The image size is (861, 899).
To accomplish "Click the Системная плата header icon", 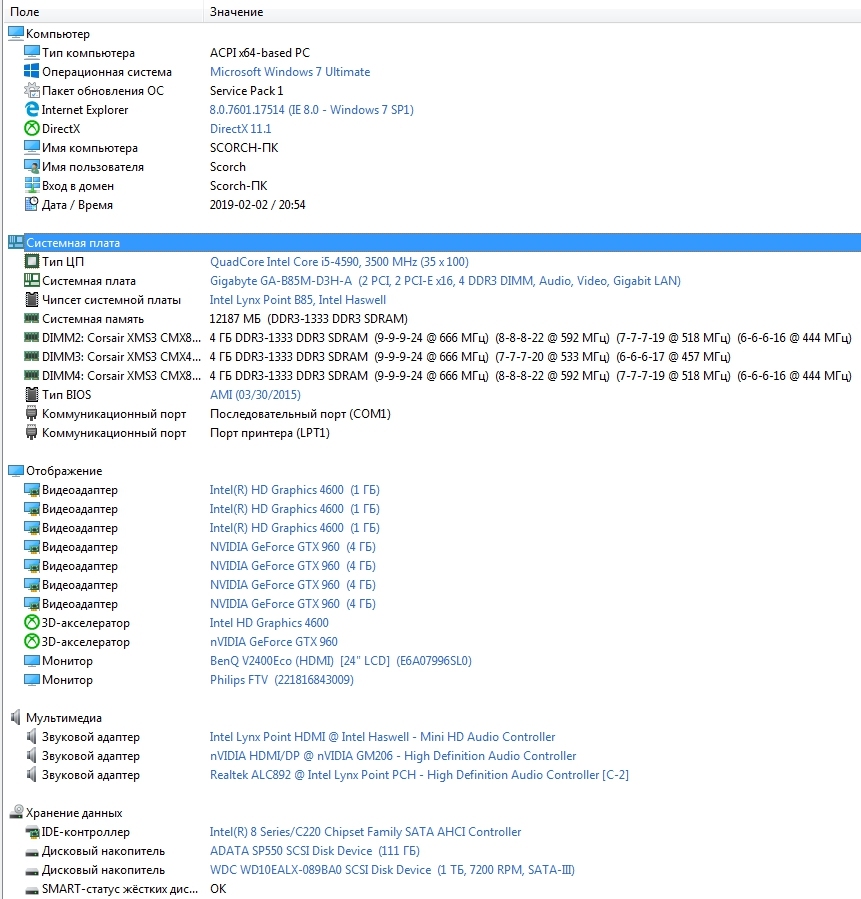I will (x=15, y=243).
